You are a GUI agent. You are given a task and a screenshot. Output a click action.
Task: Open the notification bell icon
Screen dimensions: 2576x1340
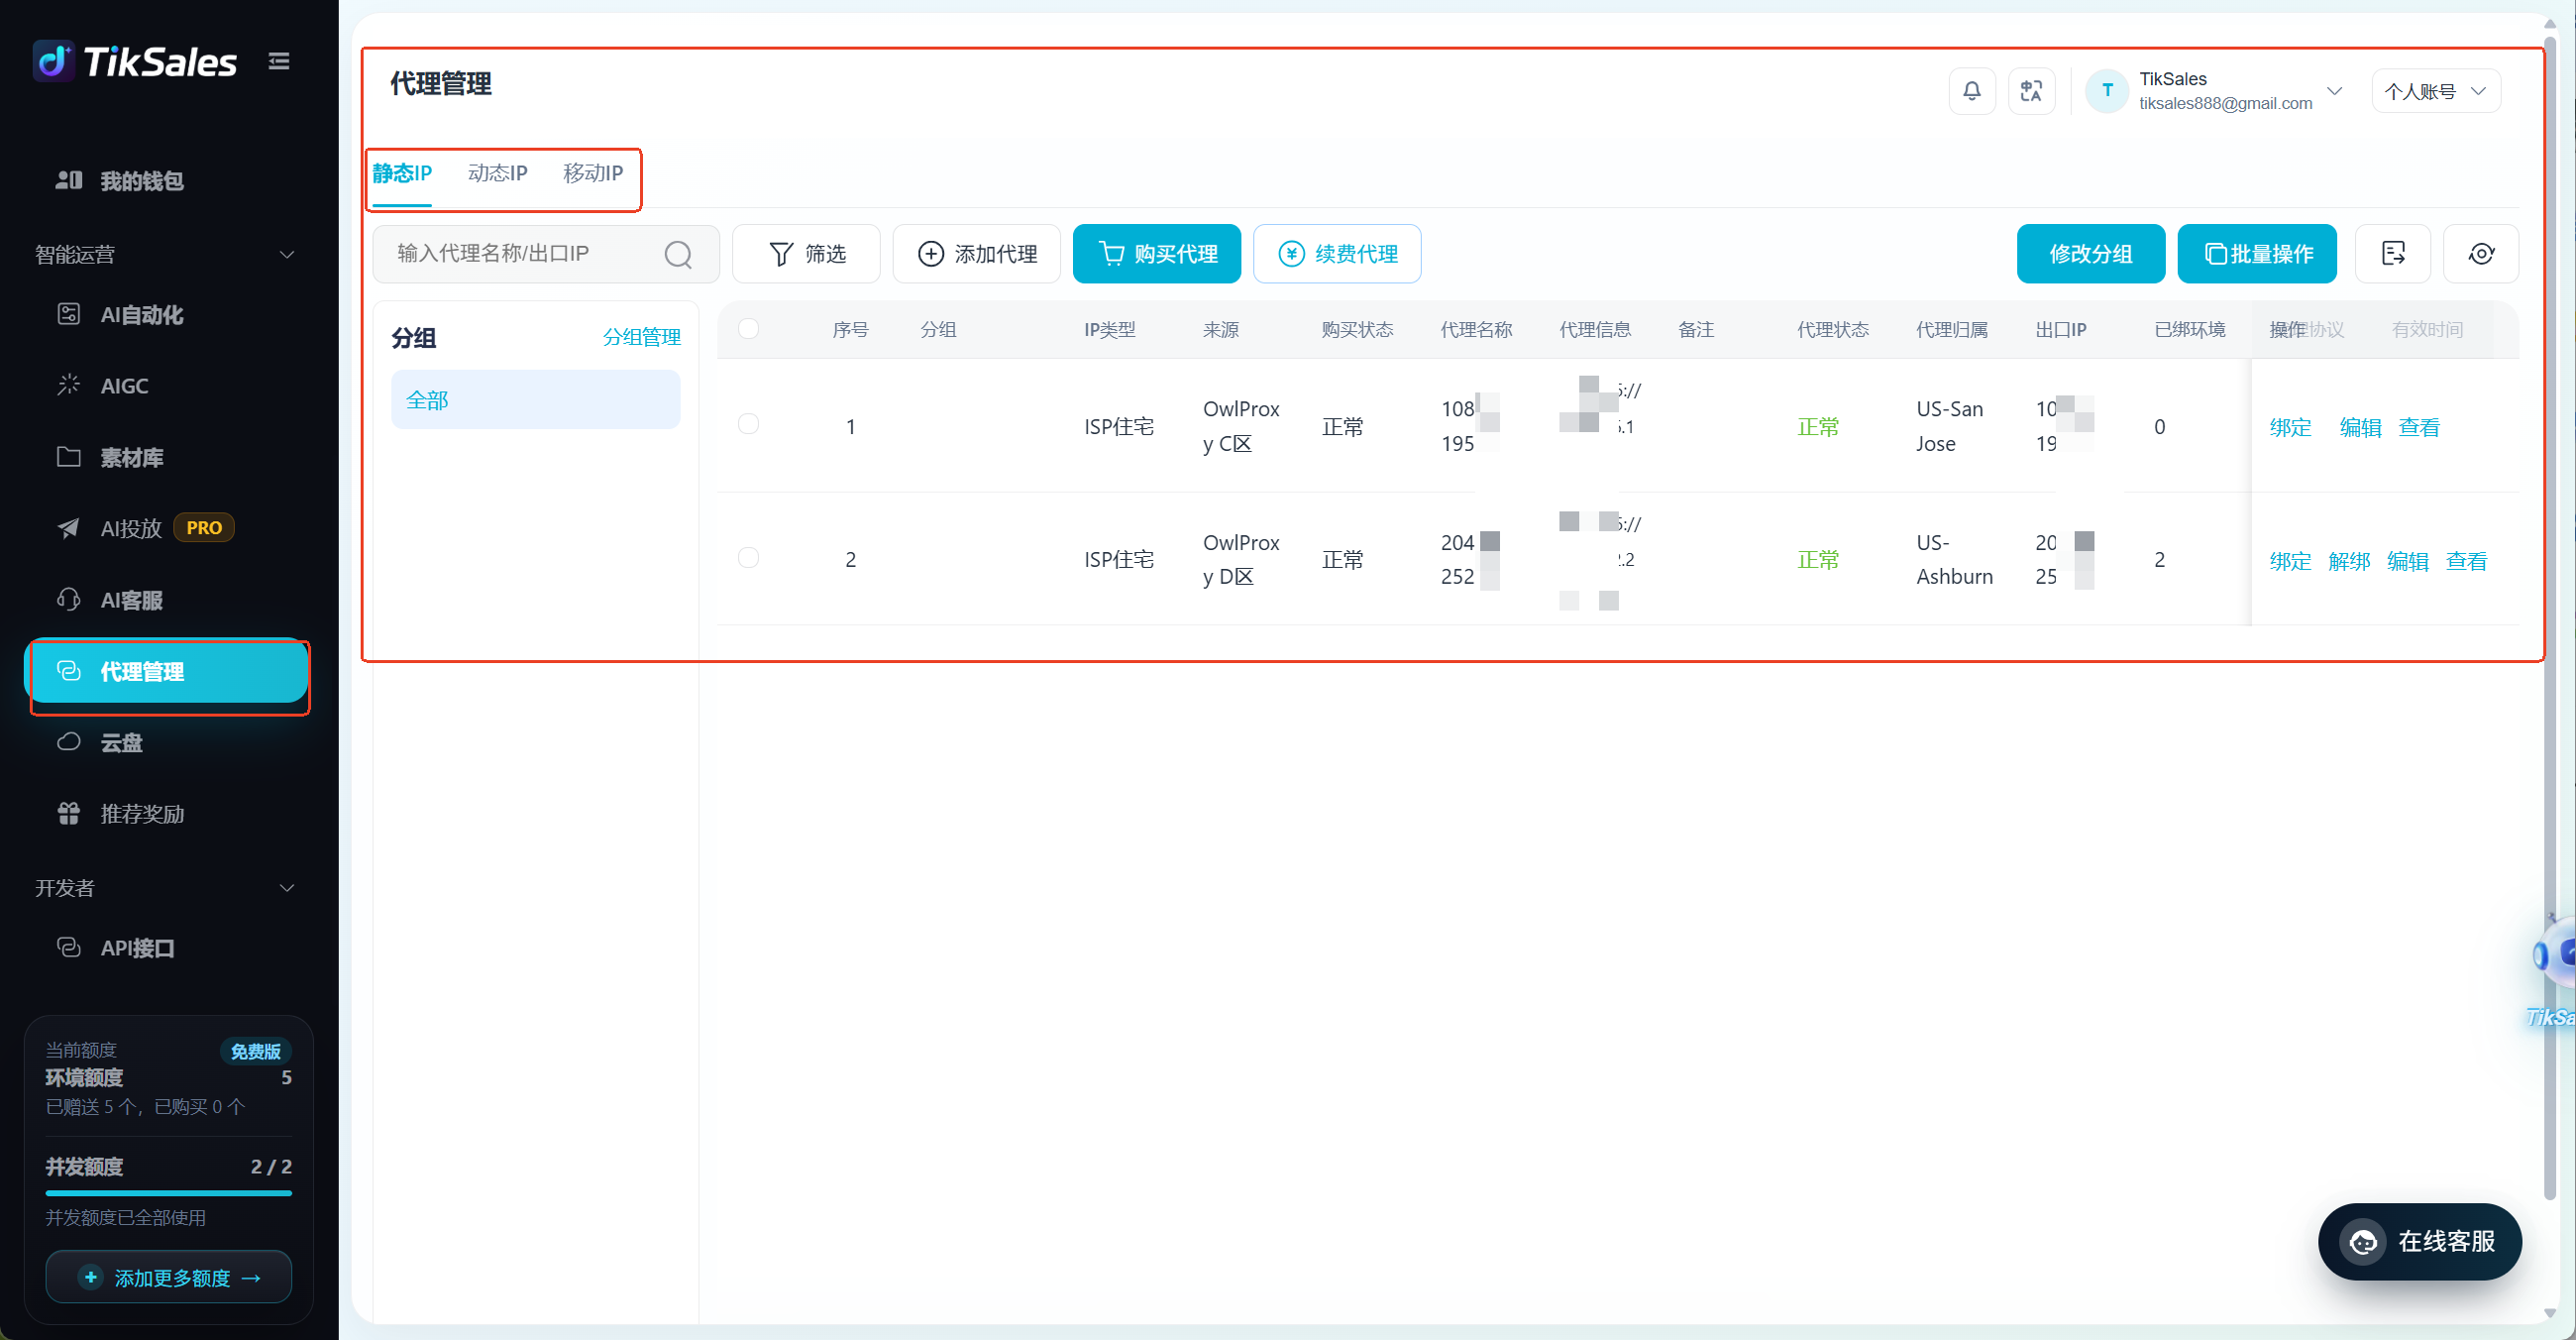point(1971,91)
